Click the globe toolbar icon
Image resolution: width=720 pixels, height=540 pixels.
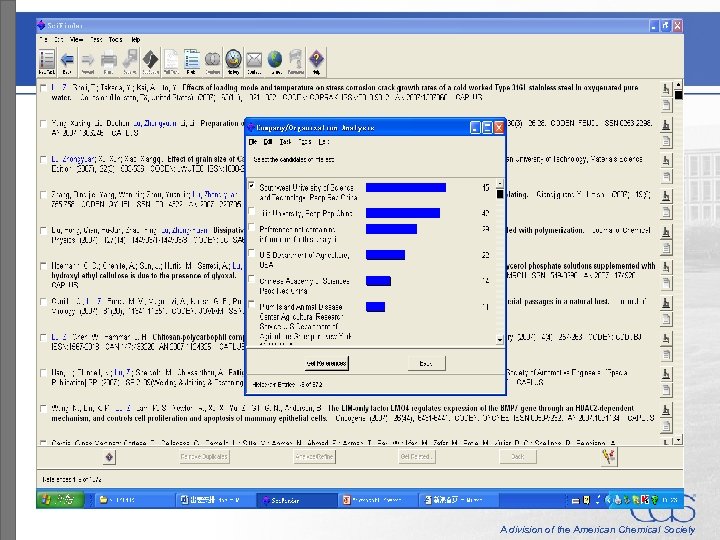(275, 62)
